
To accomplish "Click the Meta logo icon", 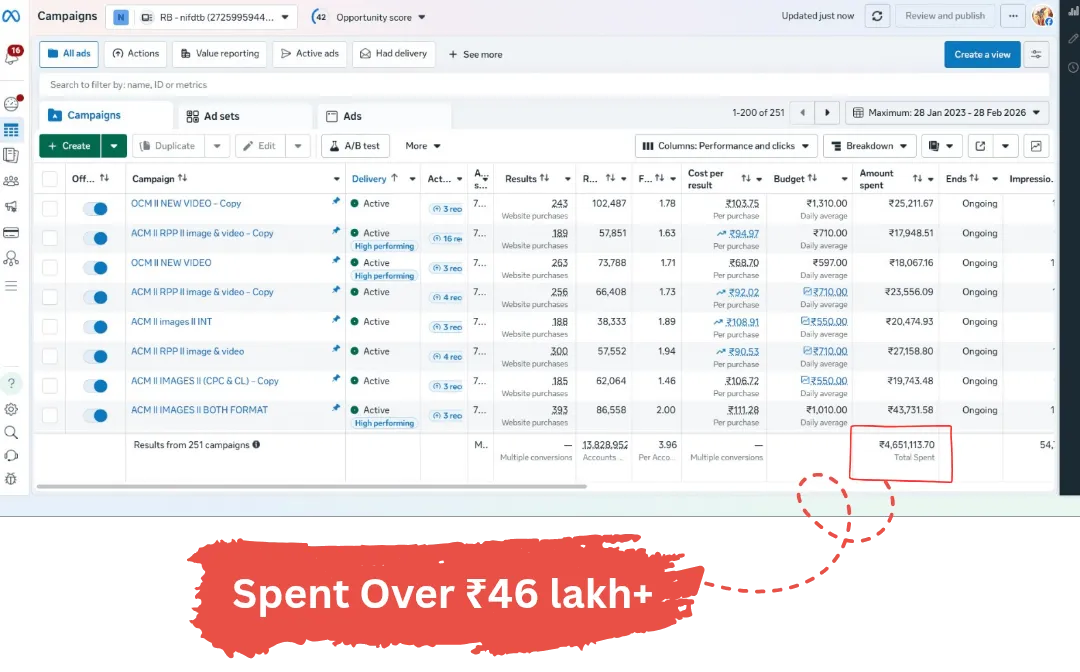I will pyautogui.click(x=11, y=16).
